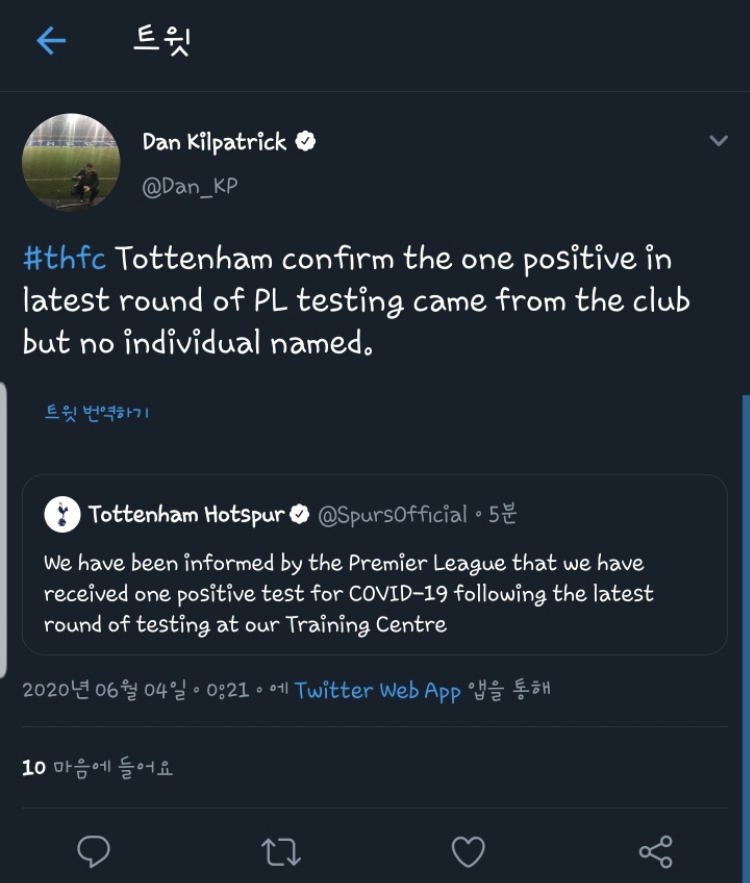
Task: Click the Tottenham Hotspur crest logo
Action: (x=62, y=515)
